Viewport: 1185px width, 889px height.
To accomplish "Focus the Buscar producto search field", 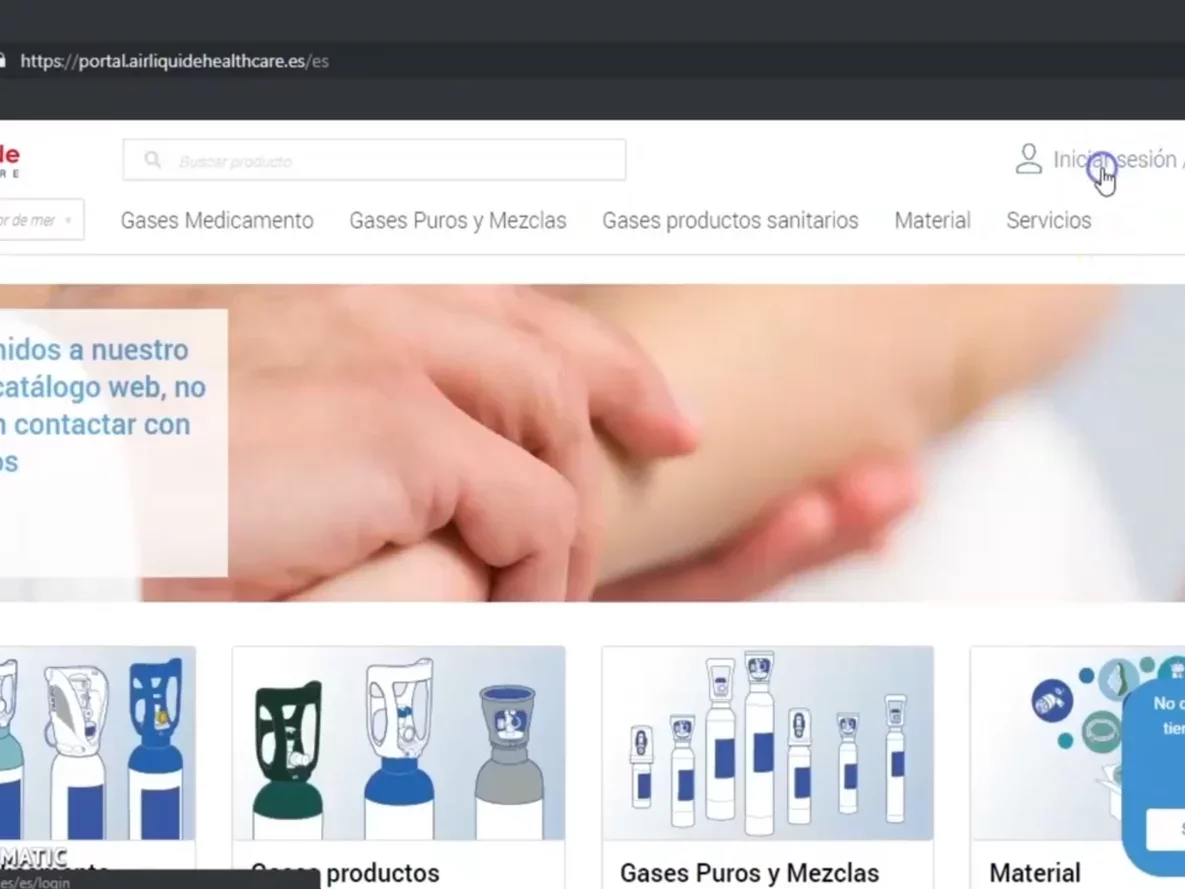I will point(390,160).
